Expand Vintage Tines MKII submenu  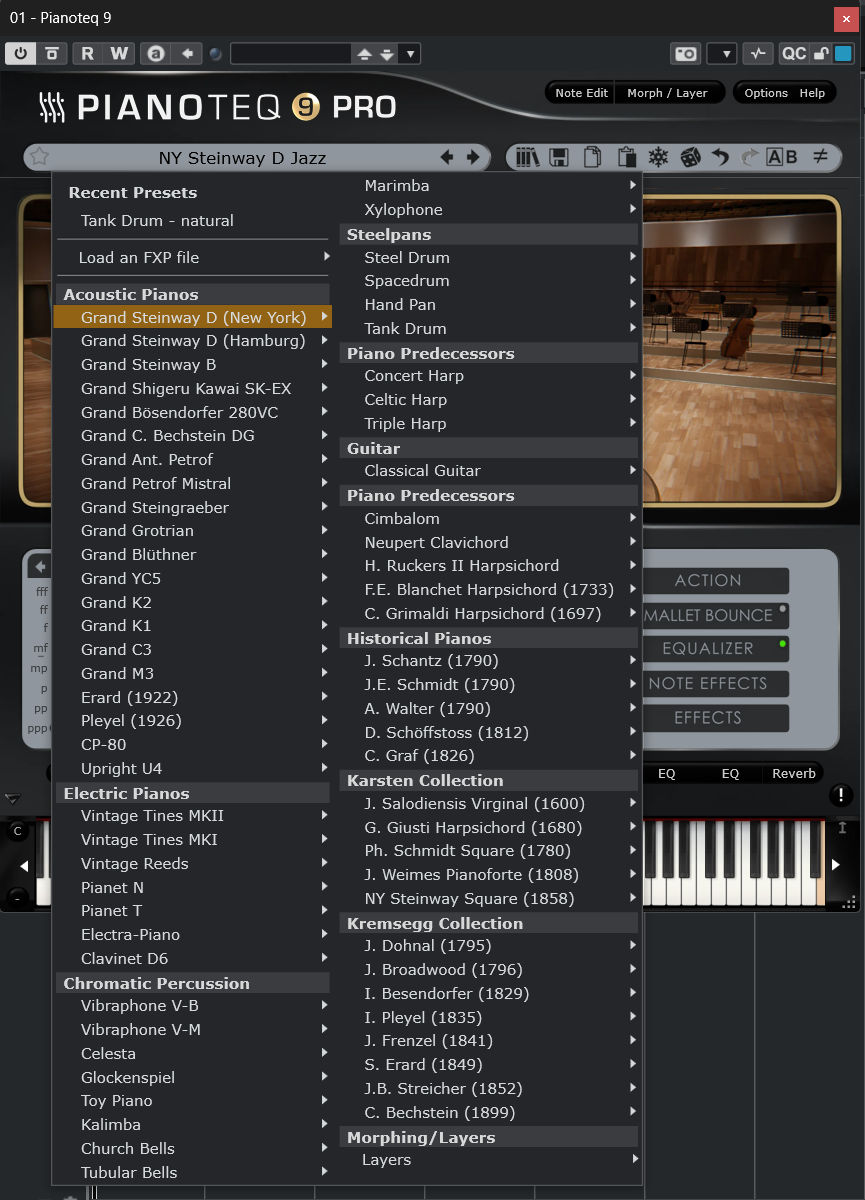tap(192, 816)
